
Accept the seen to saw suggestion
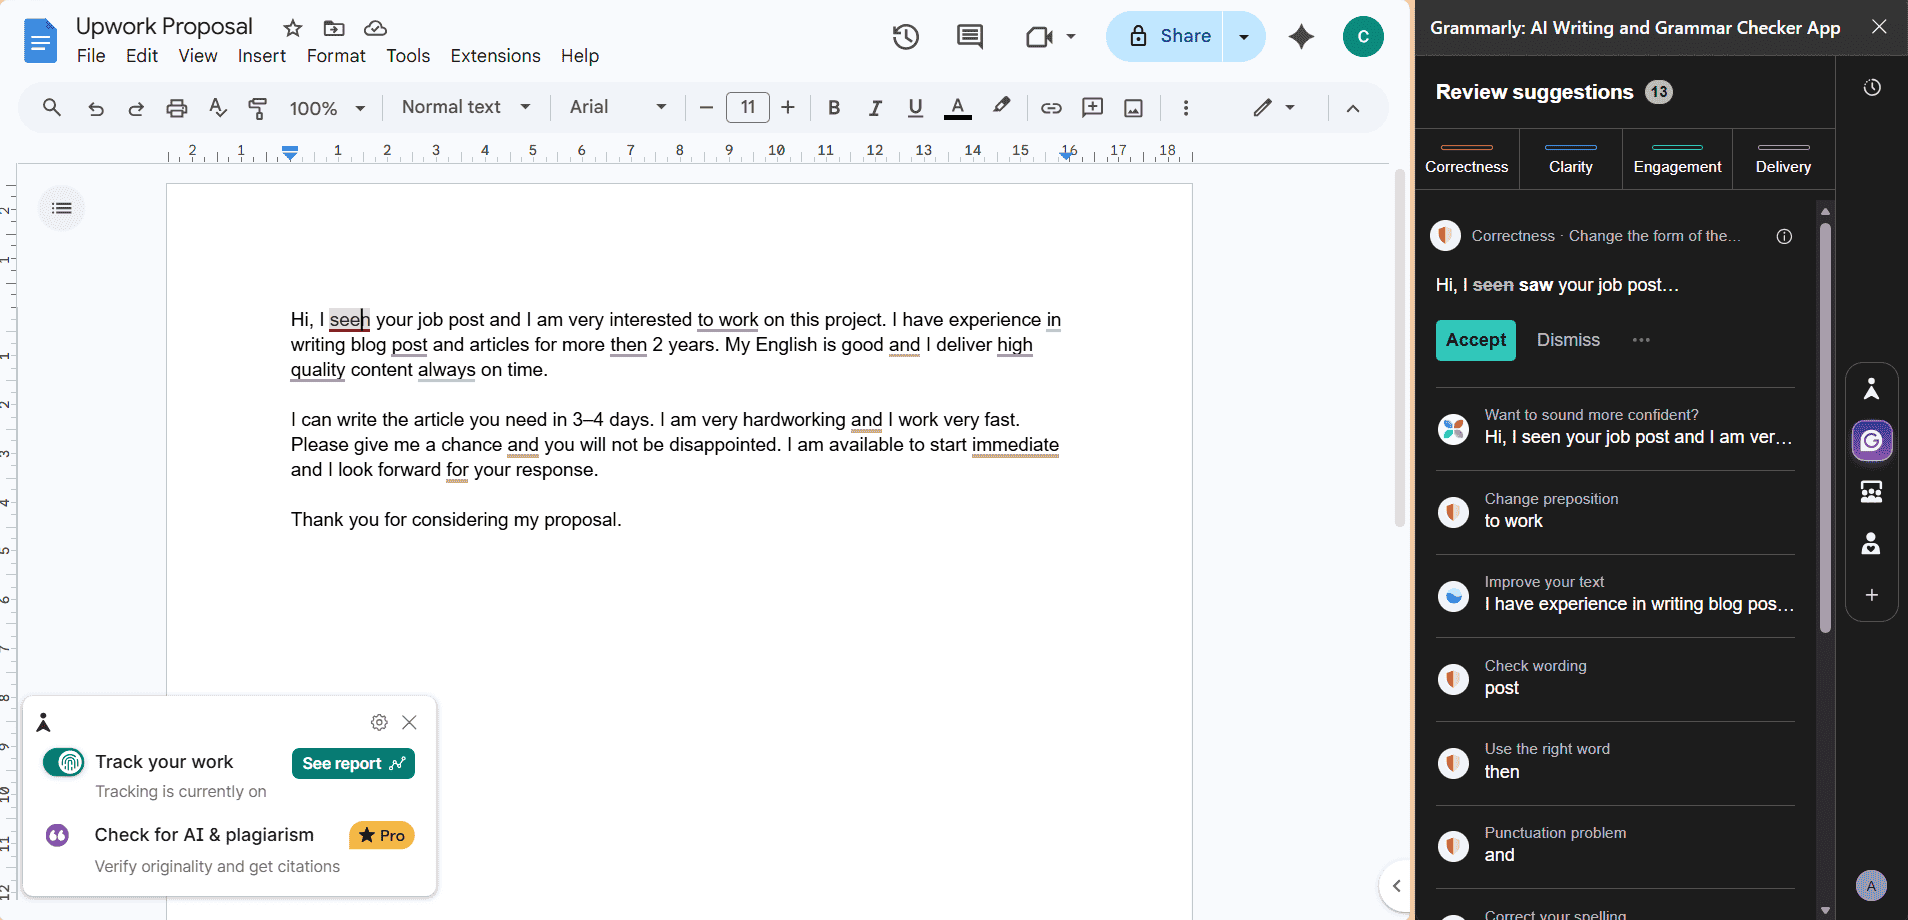[1476, 340]
